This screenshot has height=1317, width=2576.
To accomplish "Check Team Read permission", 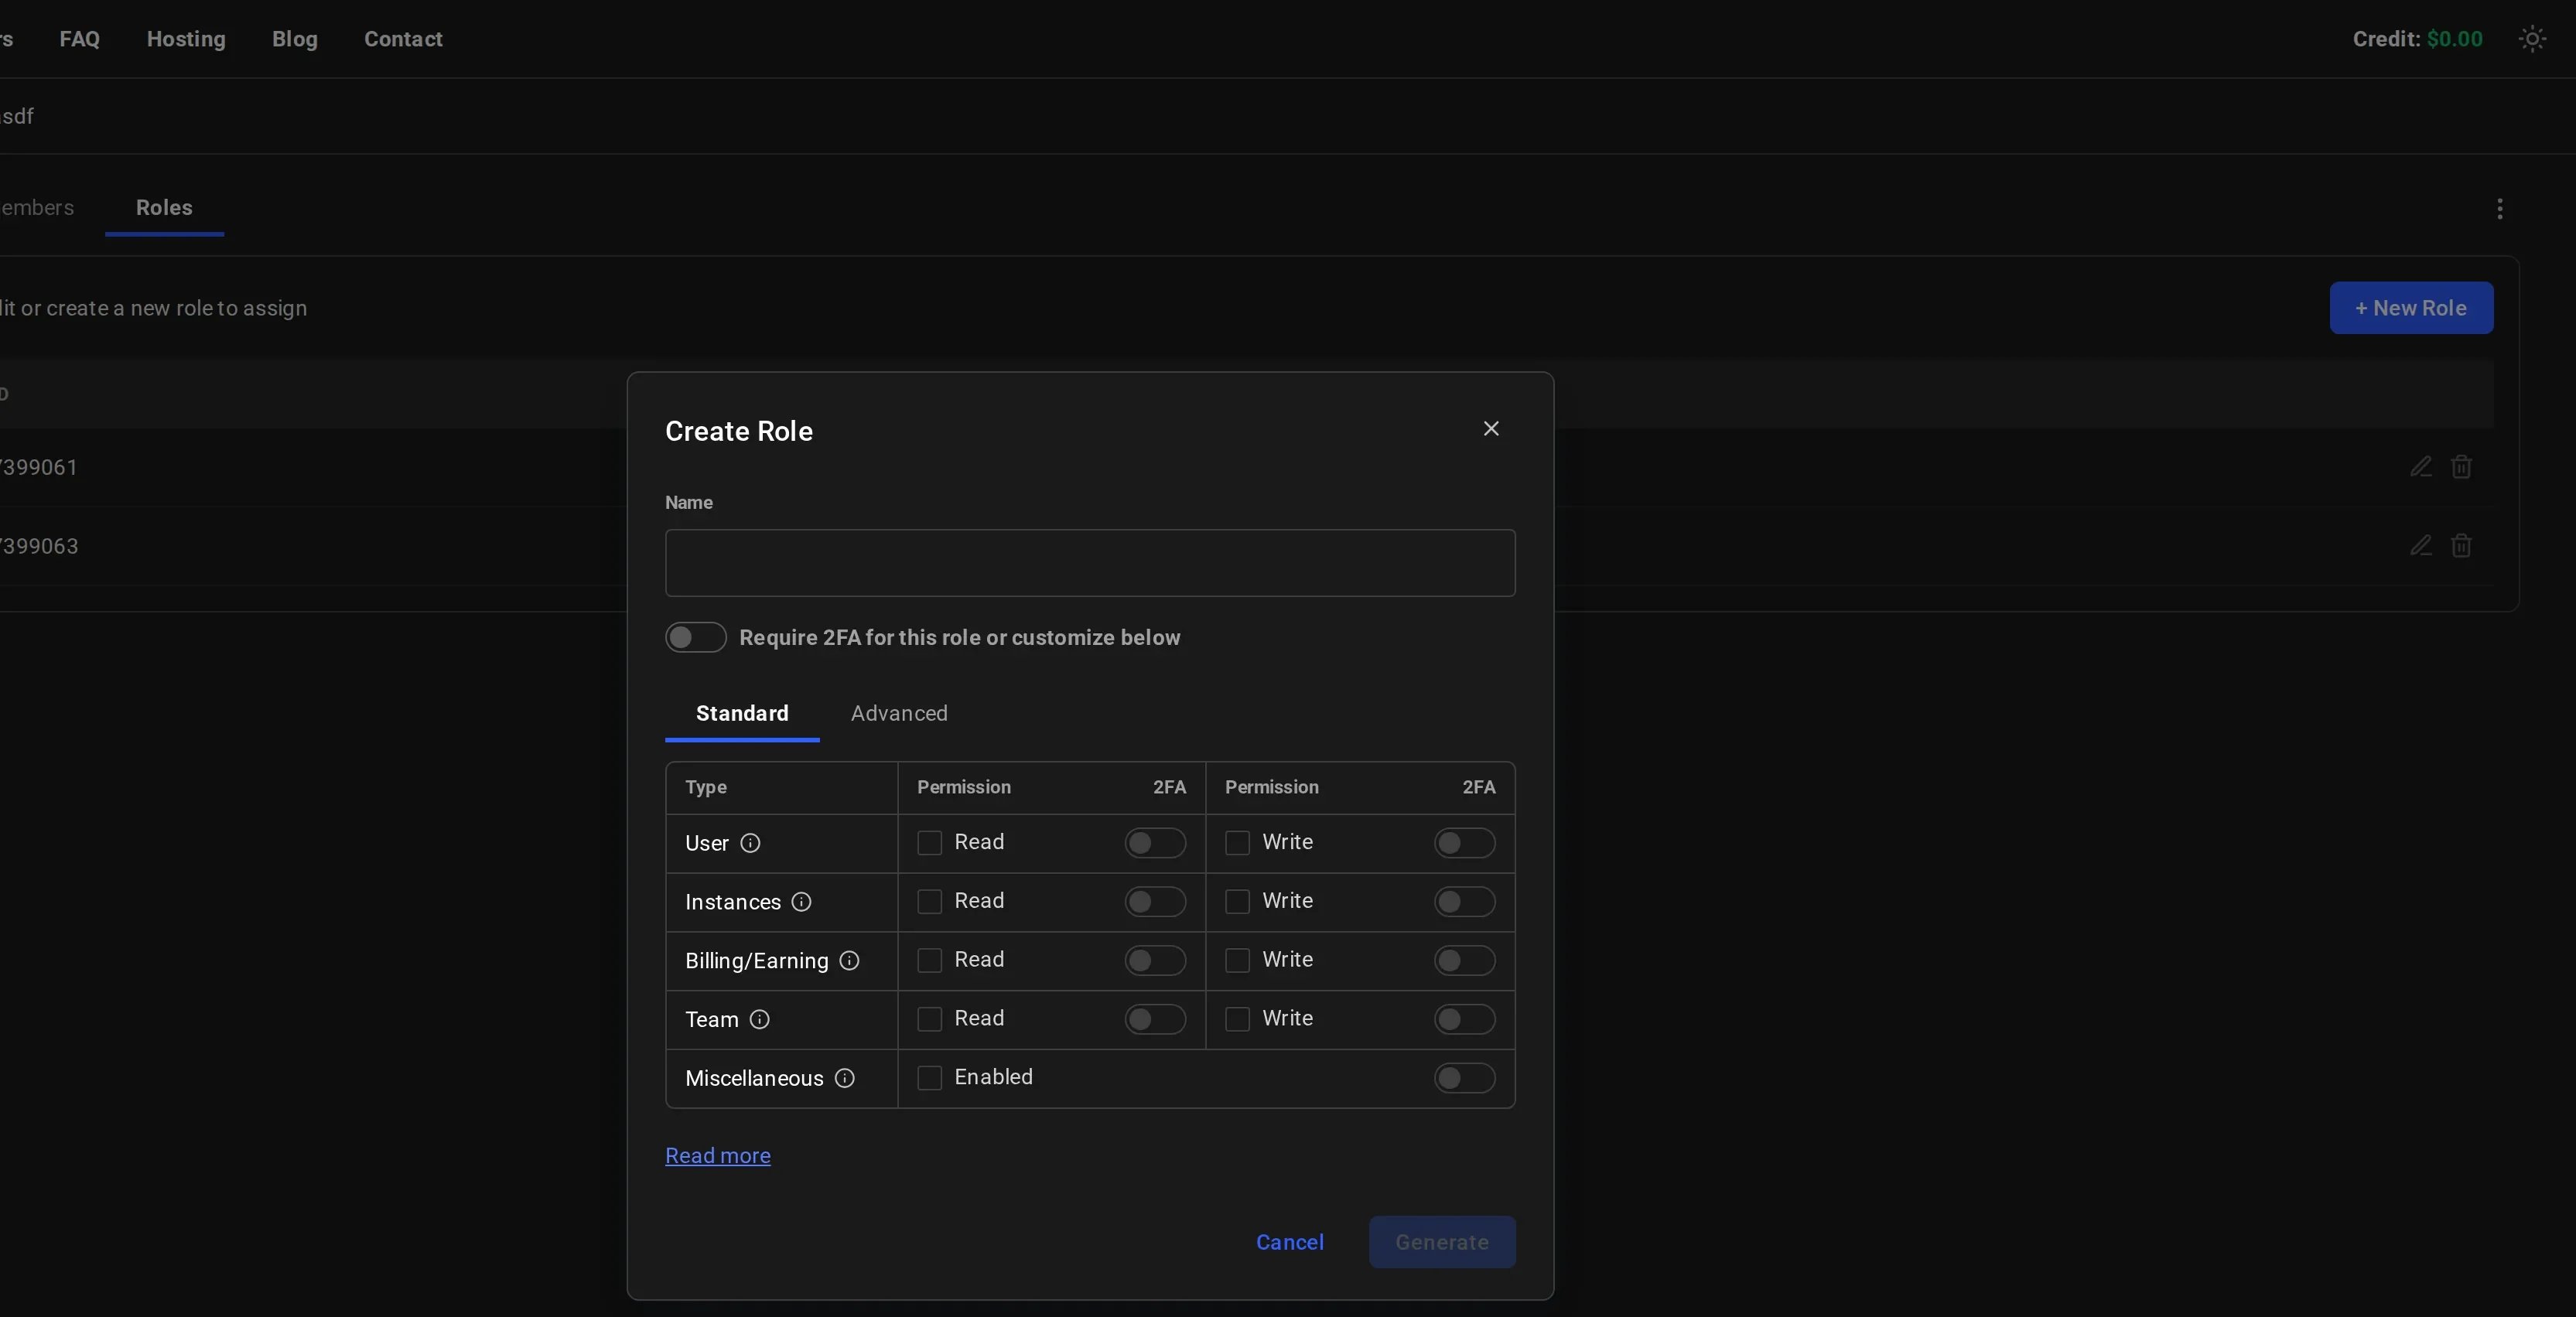I will click(x=929, y=1019).
